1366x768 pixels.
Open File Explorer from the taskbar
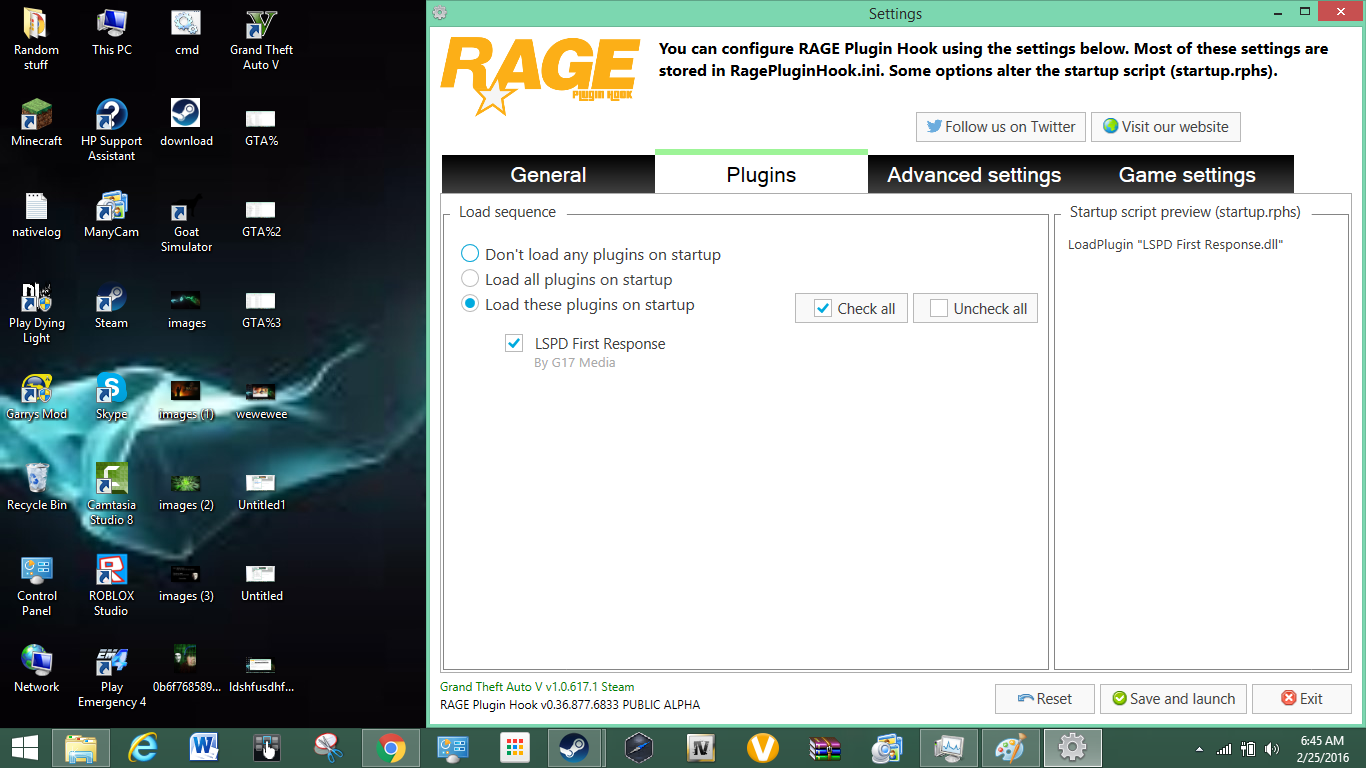click(x=80, y=748)
